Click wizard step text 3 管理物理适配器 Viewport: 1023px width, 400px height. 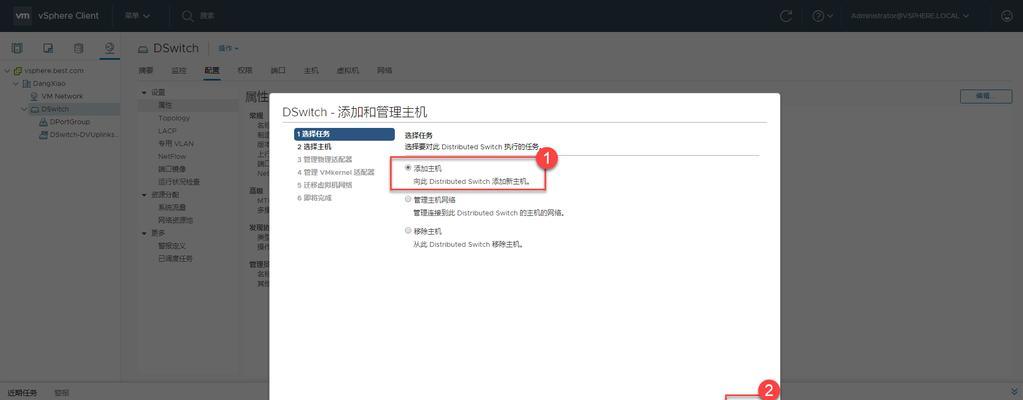click(x=324, y=159)
